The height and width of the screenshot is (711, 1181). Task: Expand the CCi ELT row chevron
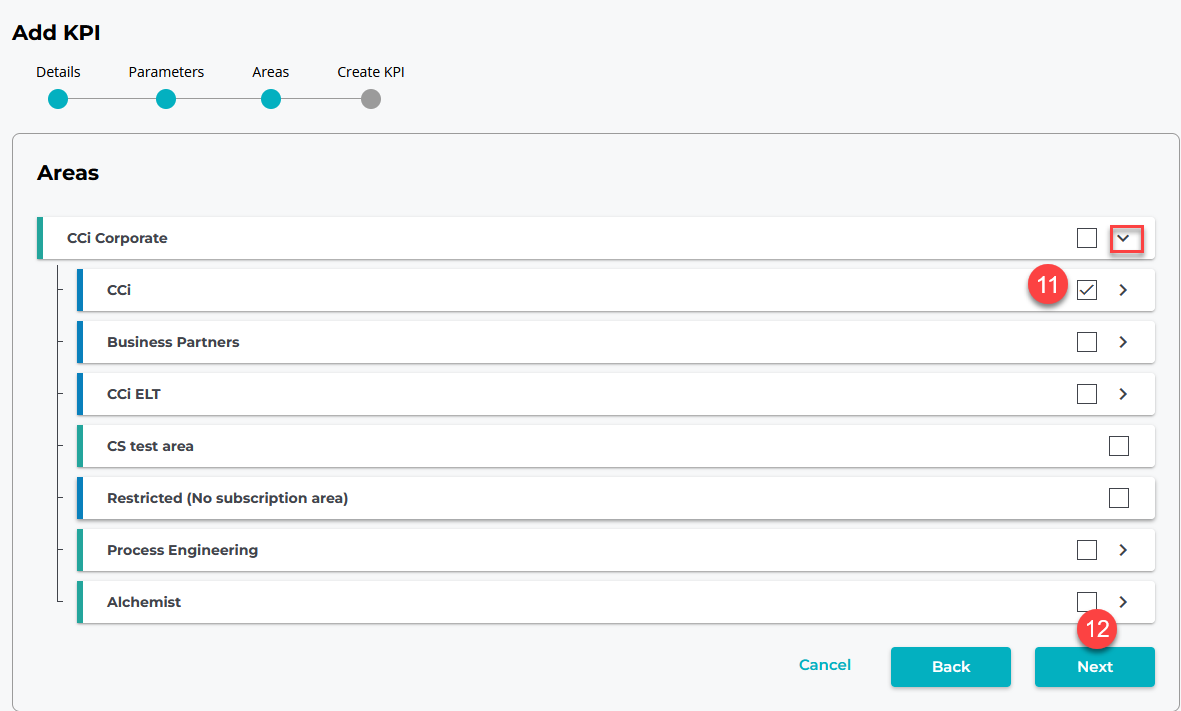pos(1123,394)
